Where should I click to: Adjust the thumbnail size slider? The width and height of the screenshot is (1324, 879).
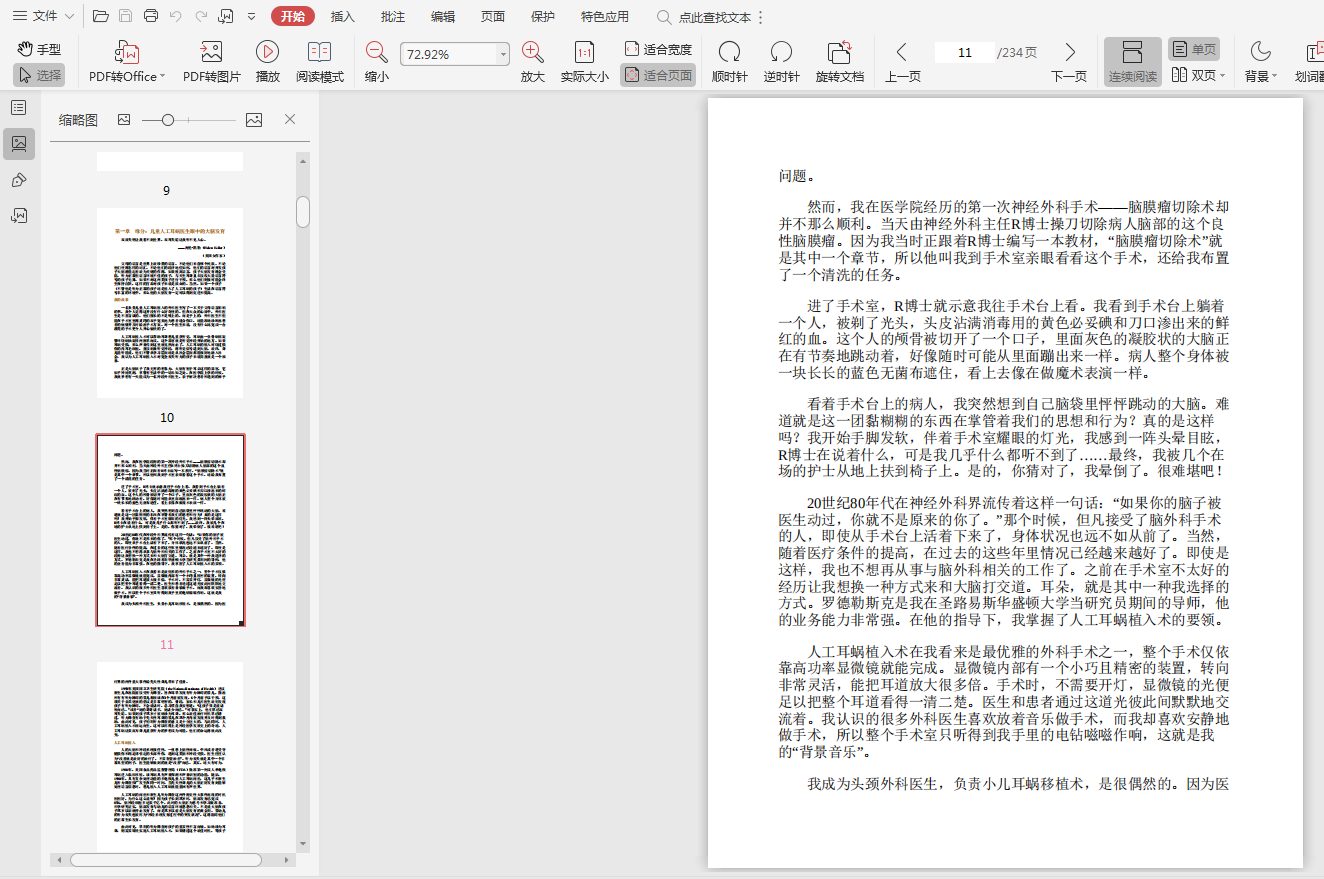168,120
